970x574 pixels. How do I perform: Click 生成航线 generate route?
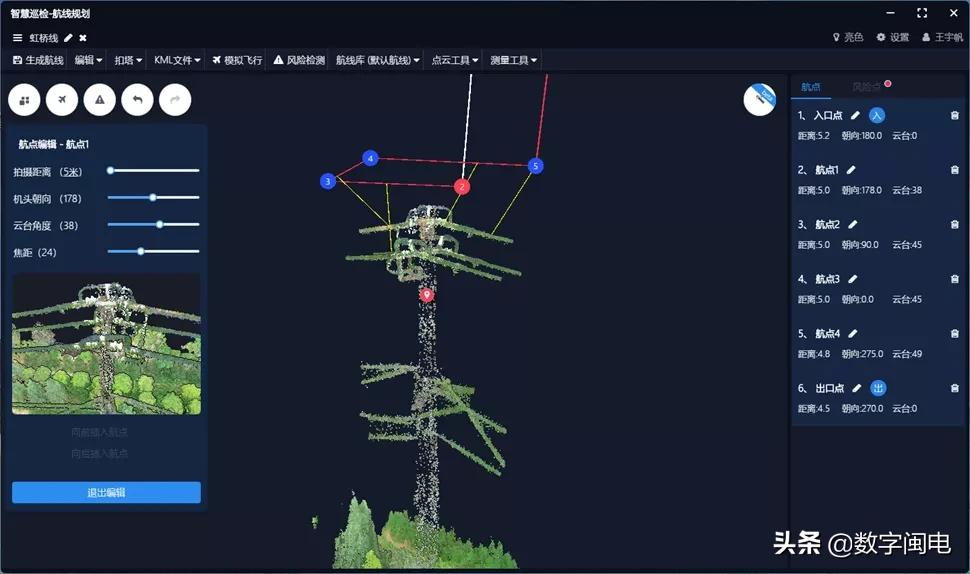pyautogui.click(x=38, y=60)
